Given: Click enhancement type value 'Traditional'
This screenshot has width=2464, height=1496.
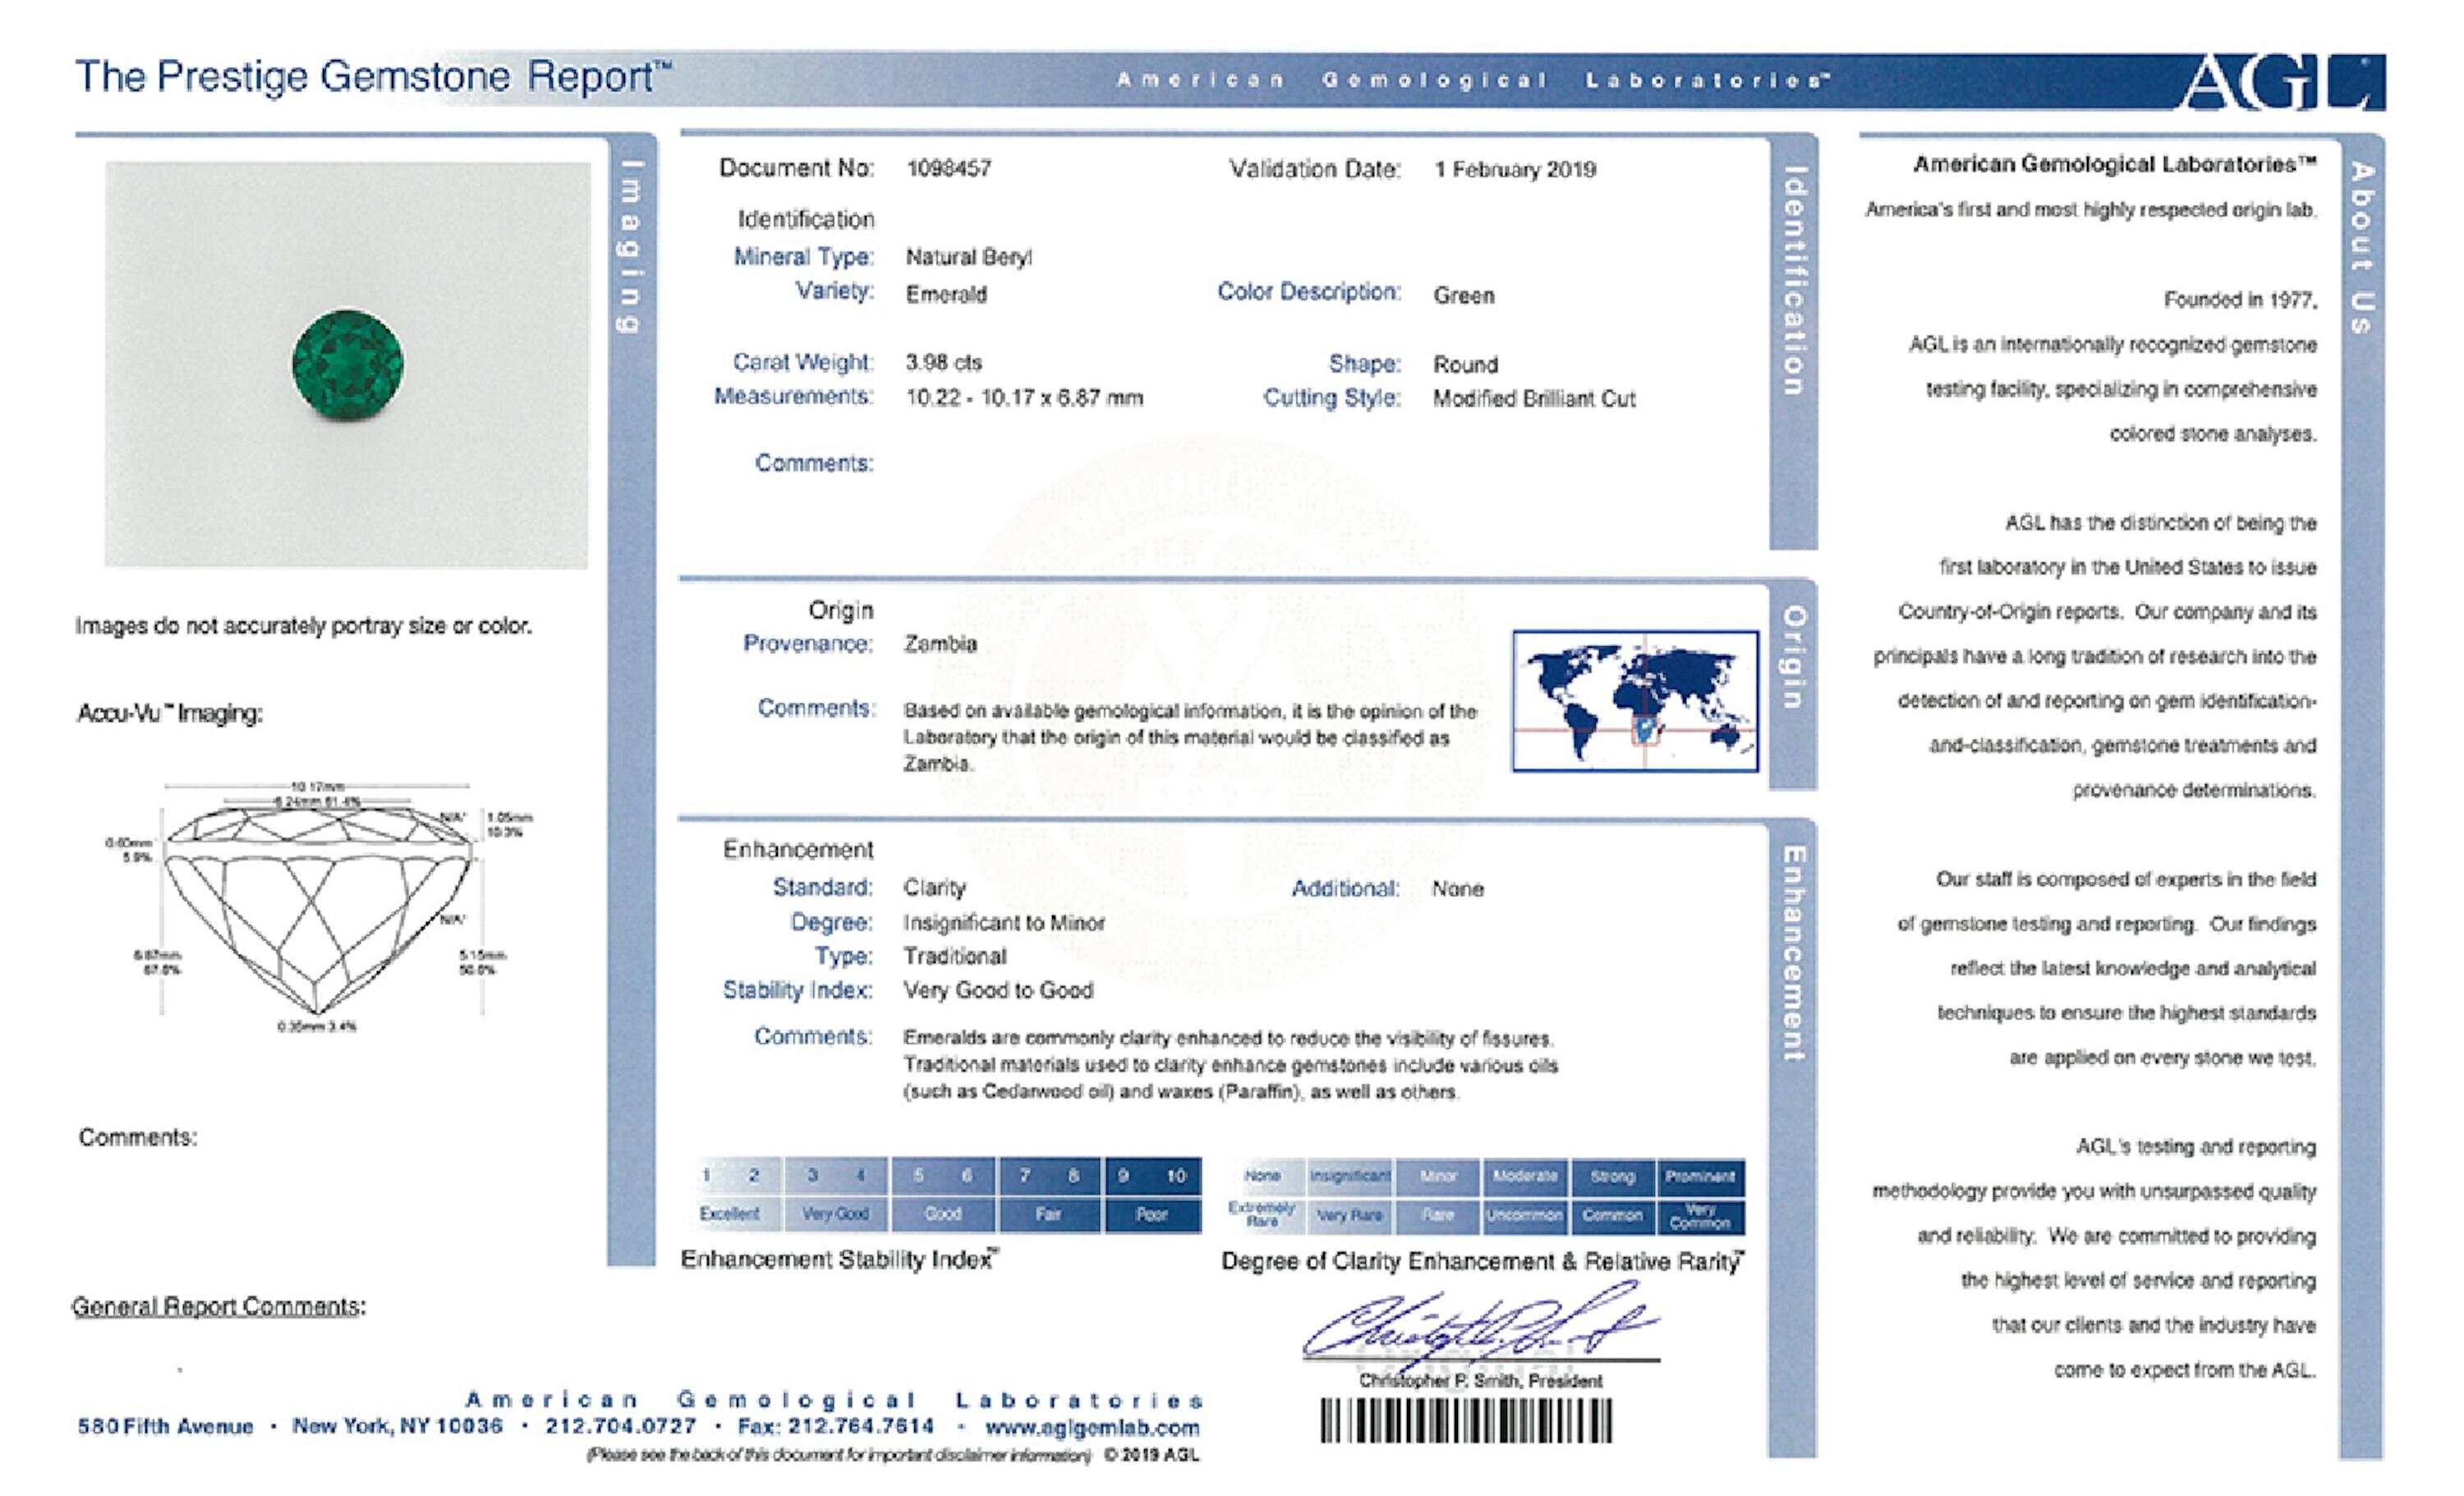Looking at the screenshot, I should [955, 956].
